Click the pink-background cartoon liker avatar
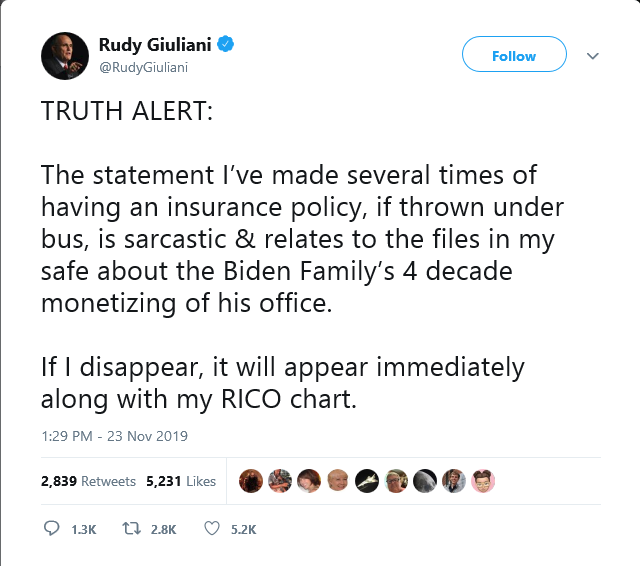The height and width of the screenshot is (566, 640). 483,480
